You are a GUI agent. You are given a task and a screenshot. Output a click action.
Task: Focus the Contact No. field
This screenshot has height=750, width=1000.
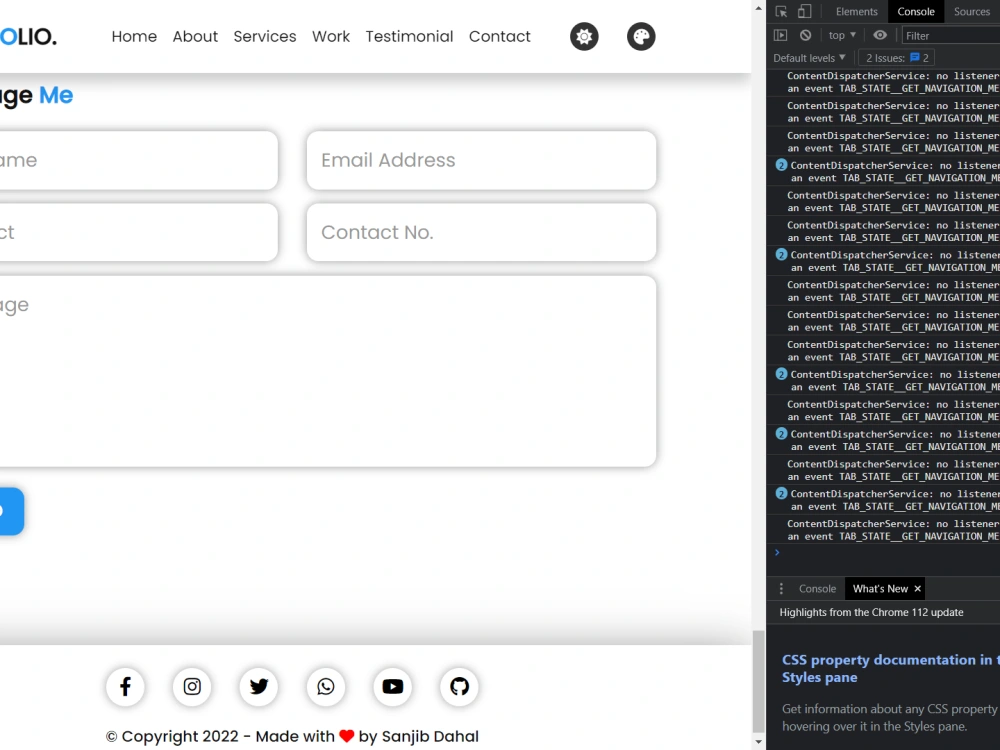coord(482,232)
